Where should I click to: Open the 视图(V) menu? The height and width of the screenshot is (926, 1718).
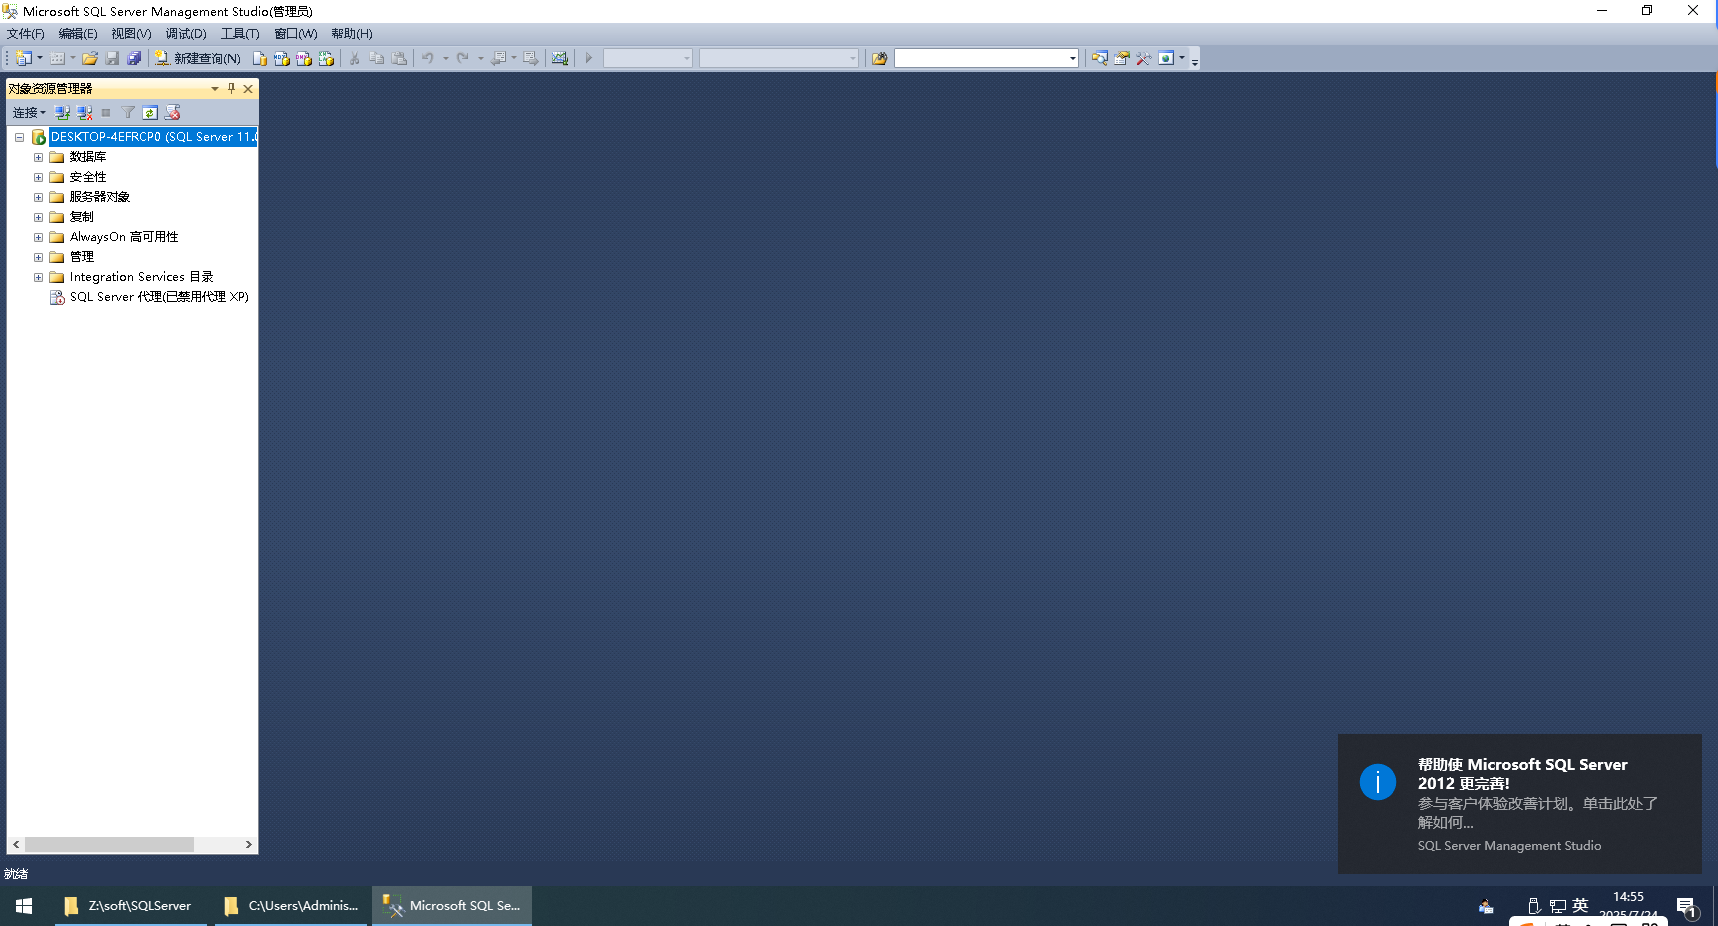coord(131,34)
